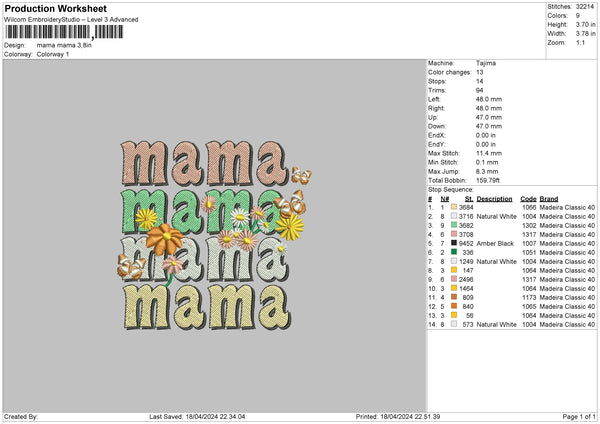Click the brown swatch in stop 11 row

tap(454, 297)
